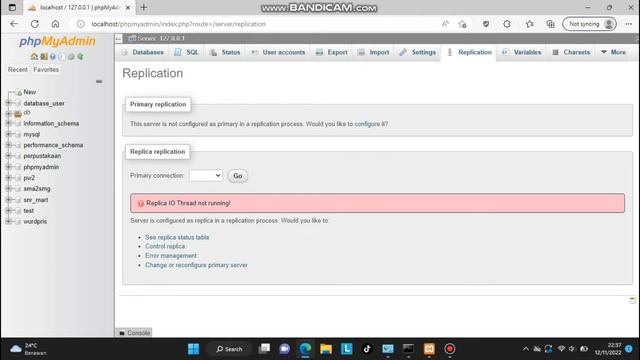Expand performance_schema tree node

coord(8,145)
